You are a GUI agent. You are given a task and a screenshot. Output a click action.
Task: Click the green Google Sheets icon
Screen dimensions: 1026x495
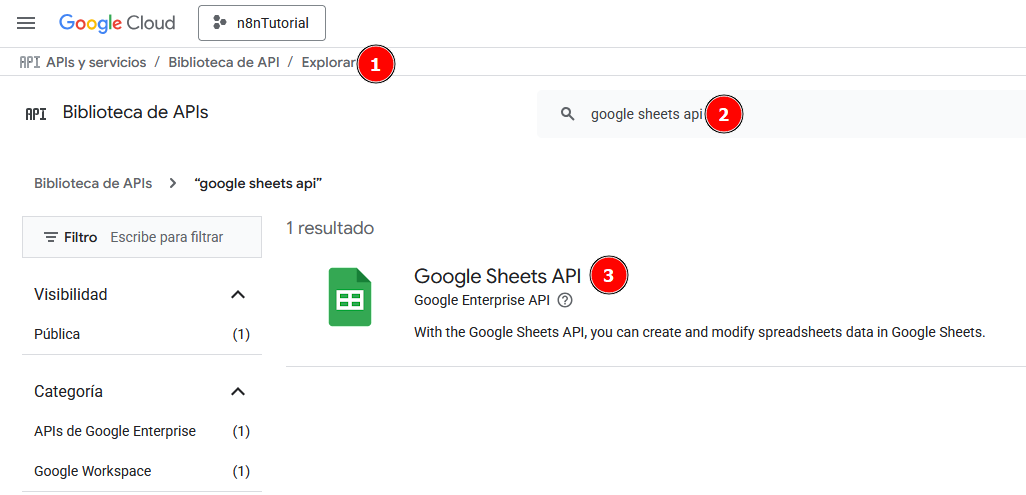tap(350, 297)
